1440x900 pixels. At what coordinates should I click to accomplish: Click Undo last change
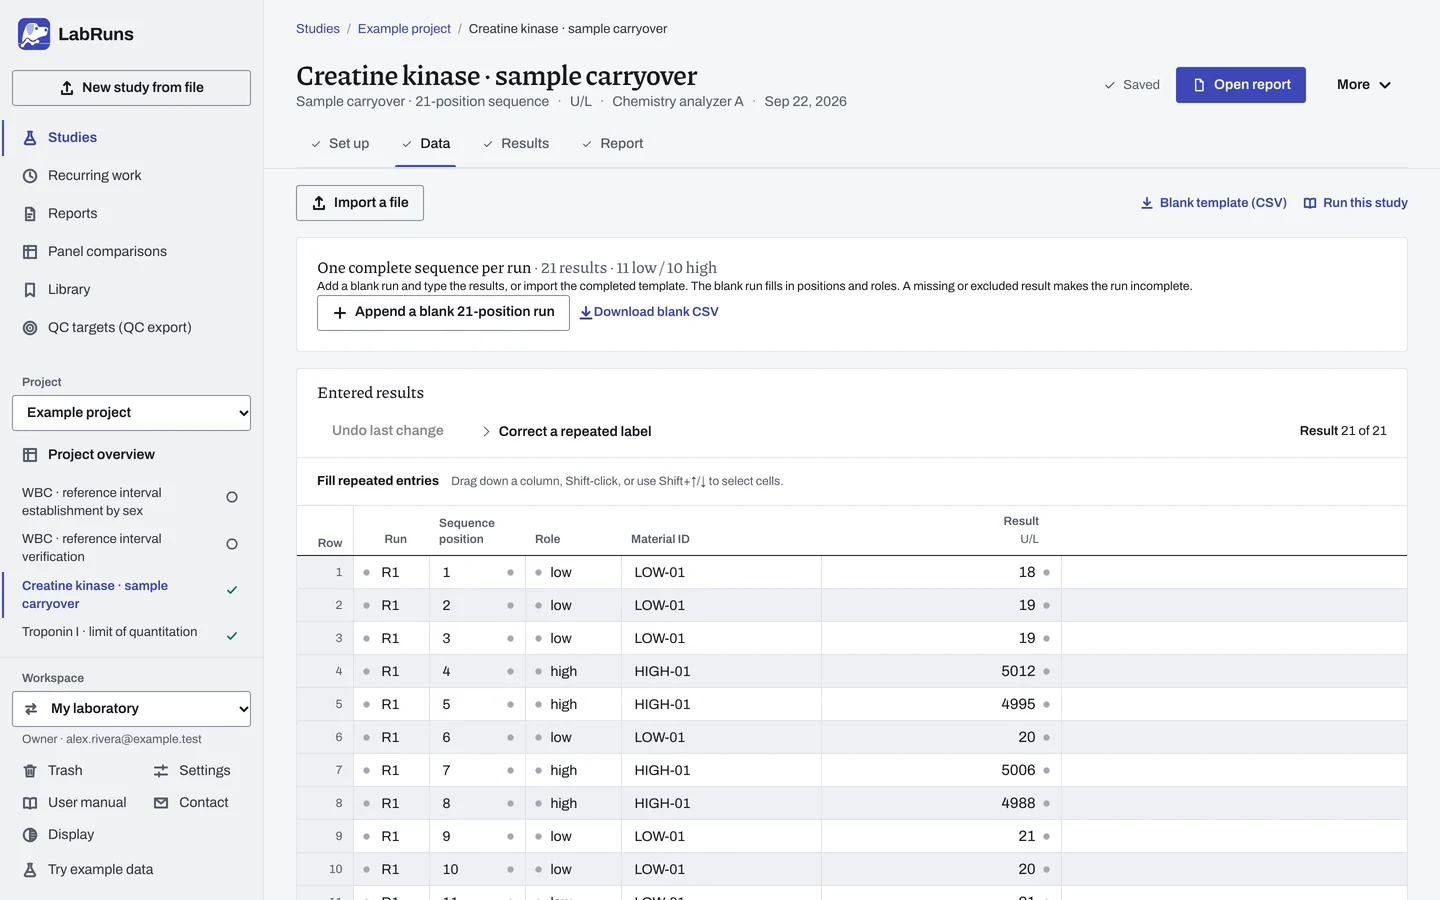388,431
